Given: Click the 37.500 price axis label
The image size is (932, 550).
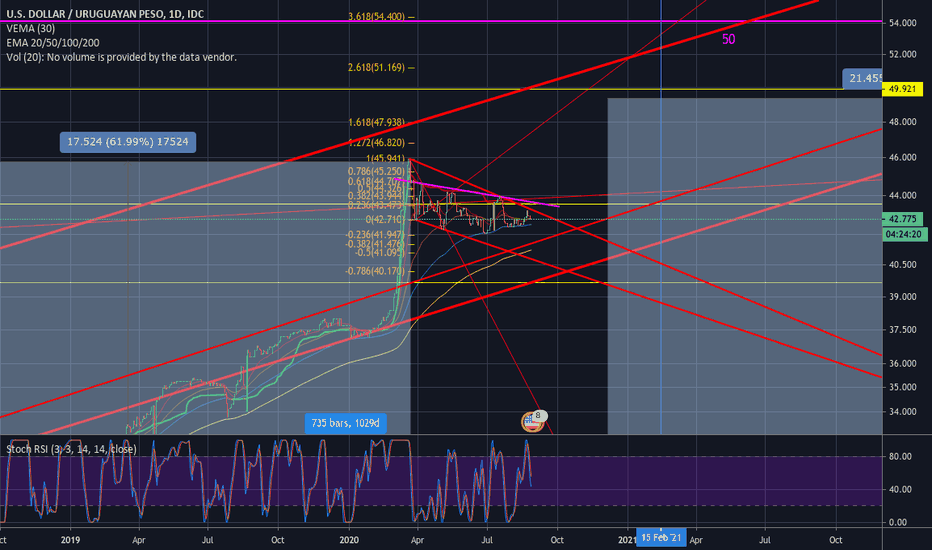Looking at the screenshot, I should 902,329.
